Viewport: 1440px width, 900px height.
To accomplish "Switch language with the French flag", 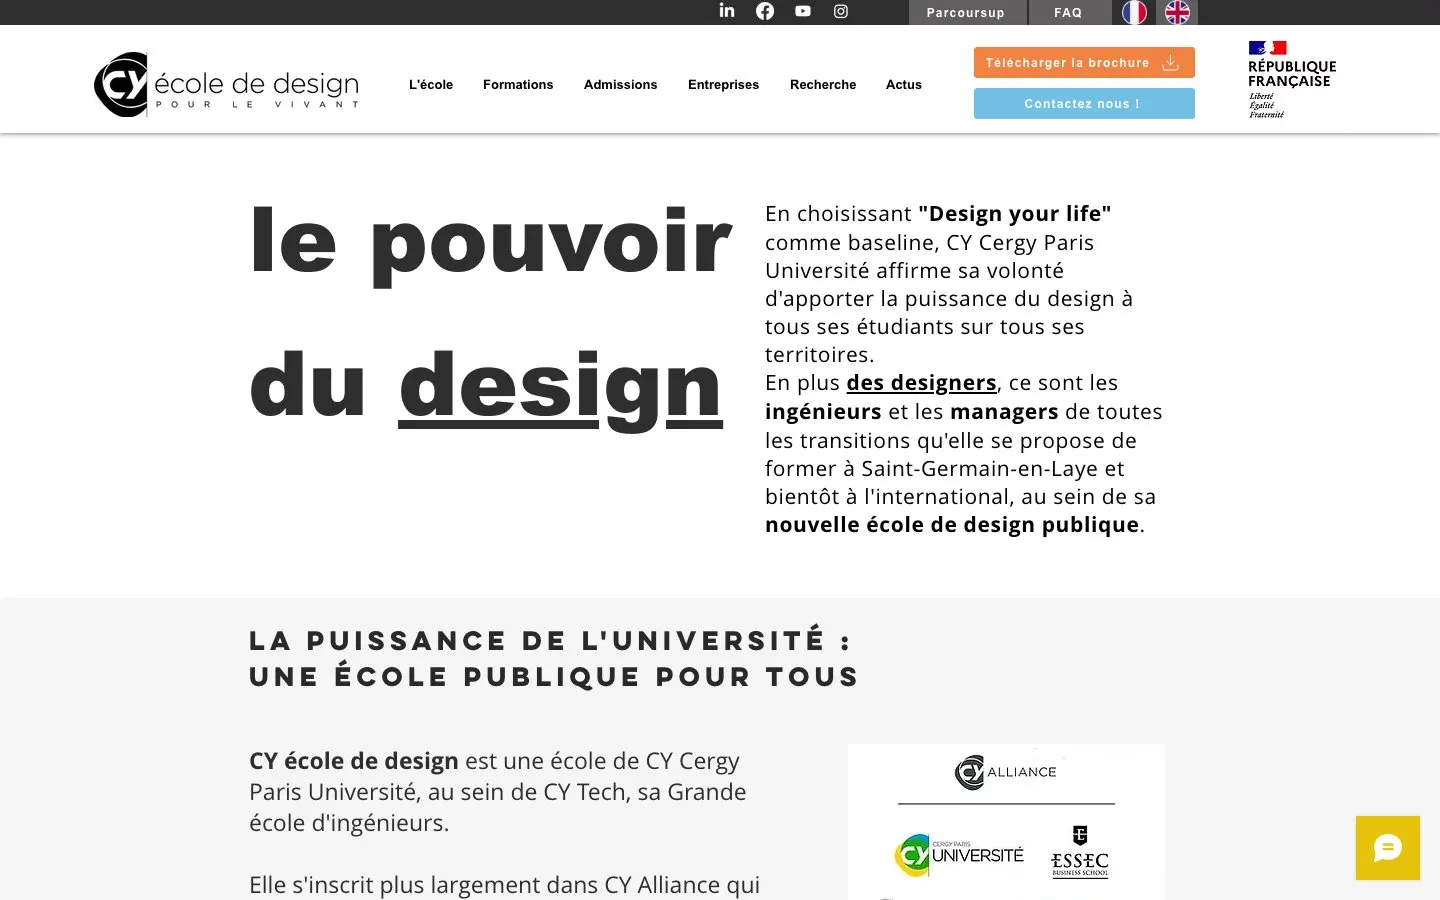I will (x=1134, y=12).
